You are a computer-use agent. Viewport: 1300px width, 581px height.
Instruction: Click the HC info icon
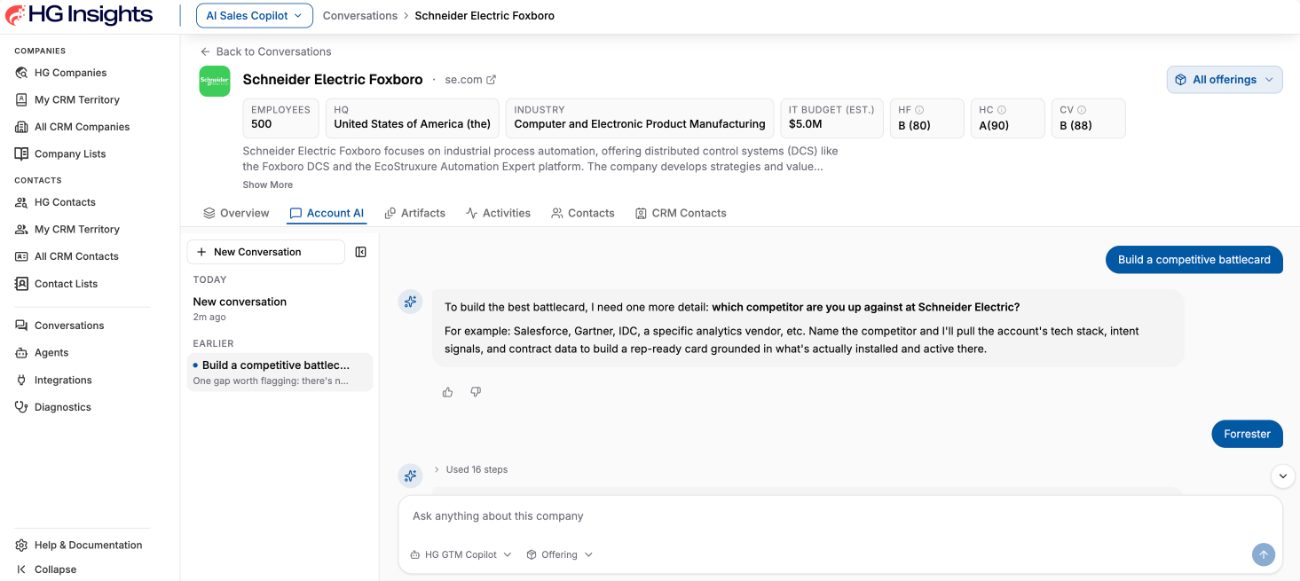click(x=1001, y=110)
